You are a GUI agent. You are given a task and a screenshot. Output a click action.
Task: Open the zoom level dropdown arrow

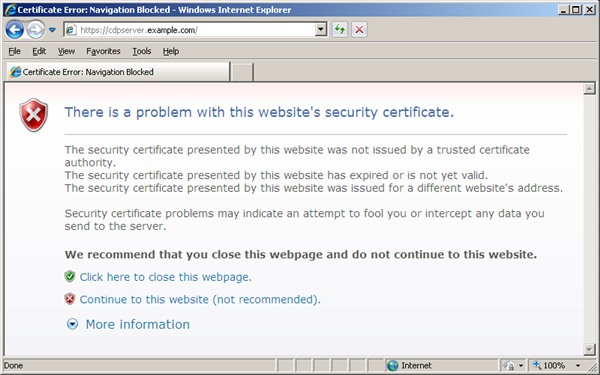578,366
